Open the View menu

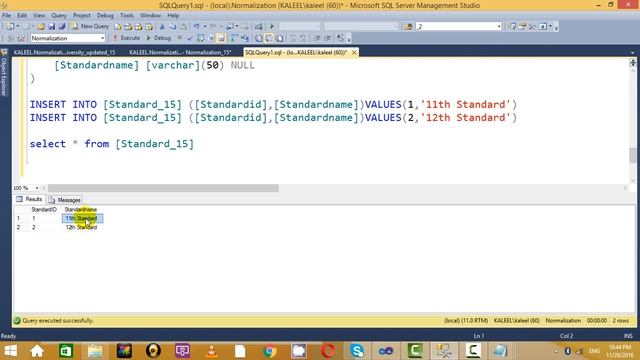point(39,16)
